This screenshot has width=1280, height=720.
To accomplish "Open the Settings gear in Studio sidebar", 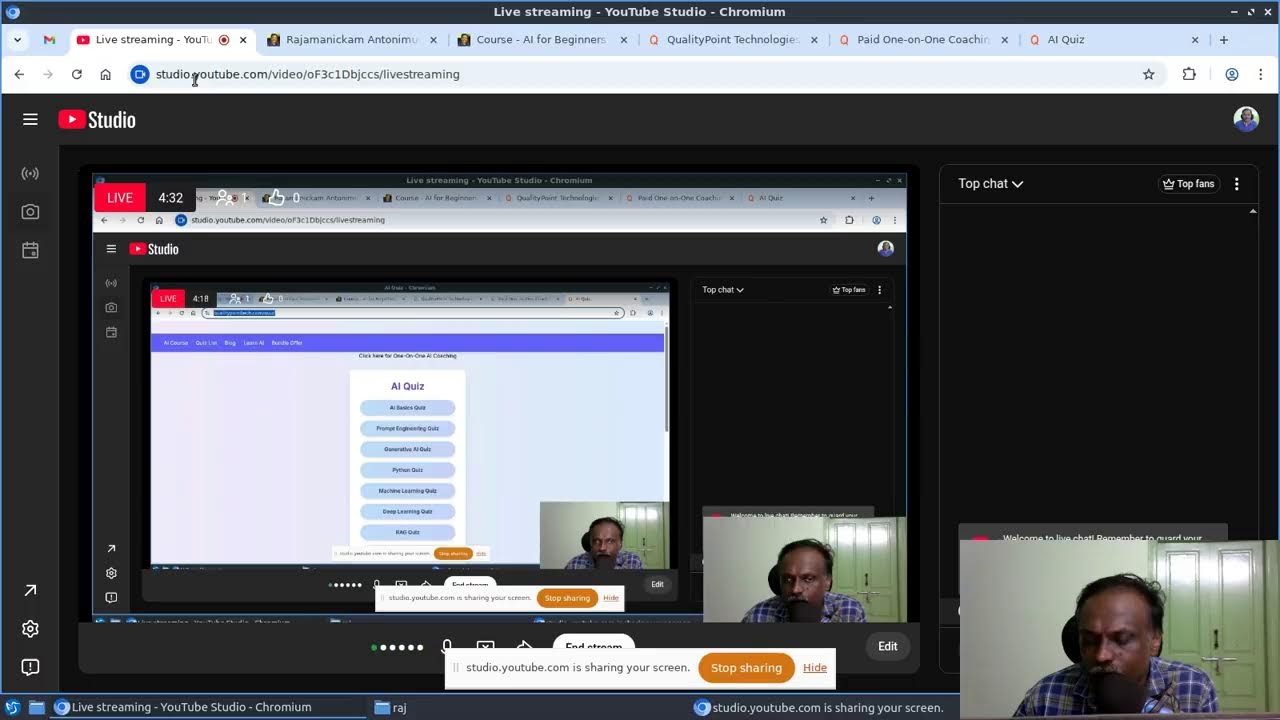I will (x=30, y=629).
